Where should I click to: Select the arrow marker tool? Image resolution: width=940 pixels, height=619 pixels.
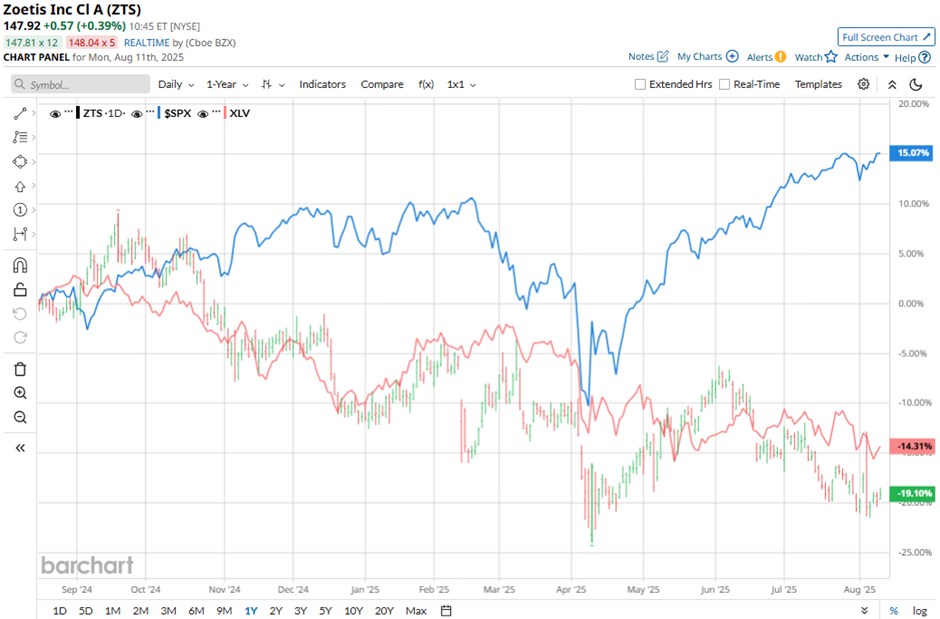(20, 186)
